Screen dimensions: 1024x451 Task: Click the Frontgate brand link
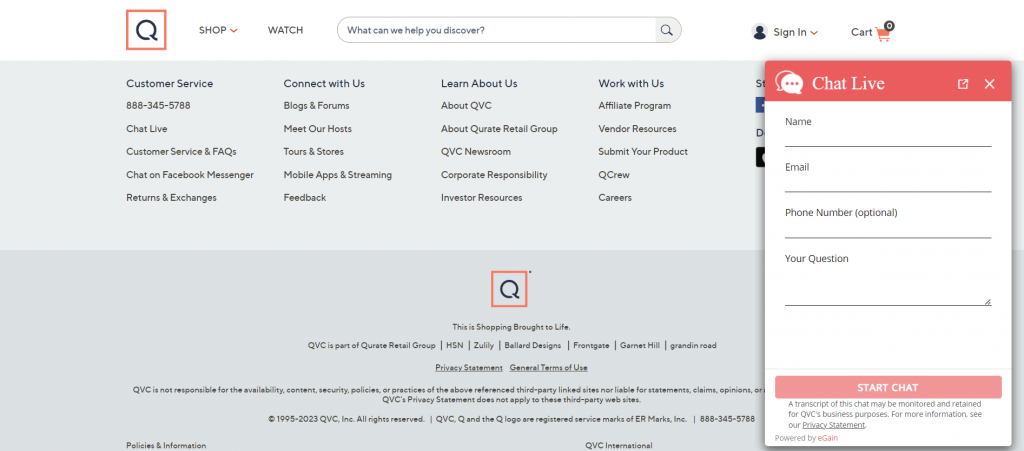tap(591, 345)
